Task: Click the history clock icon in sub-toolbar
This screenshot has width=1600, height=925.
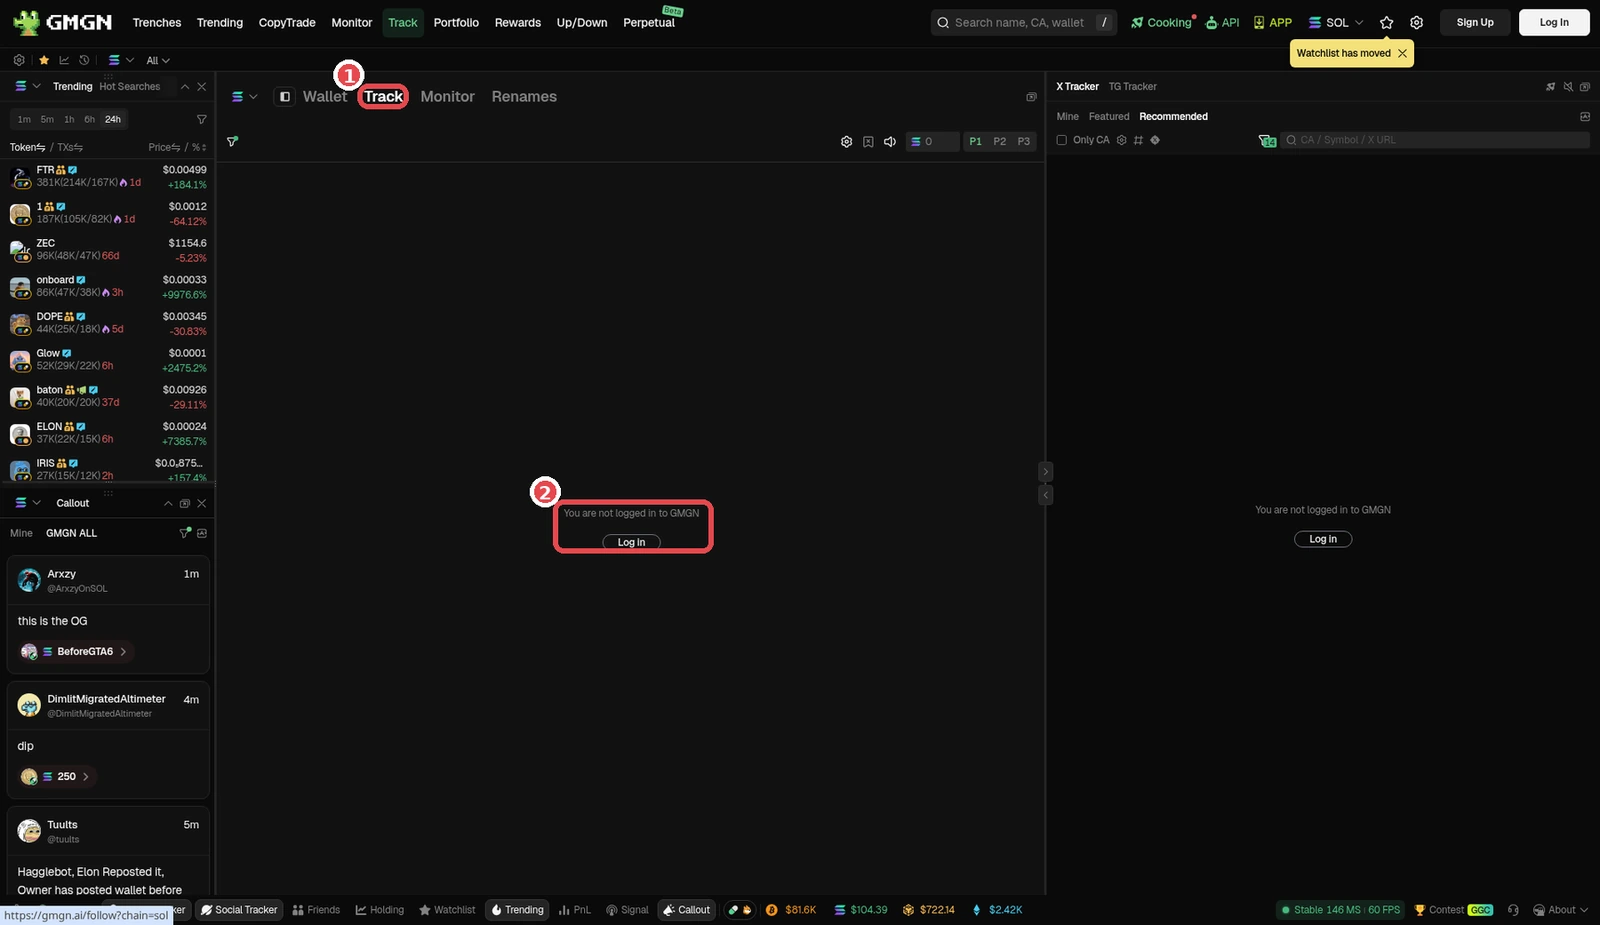Action: pos(84,60)
